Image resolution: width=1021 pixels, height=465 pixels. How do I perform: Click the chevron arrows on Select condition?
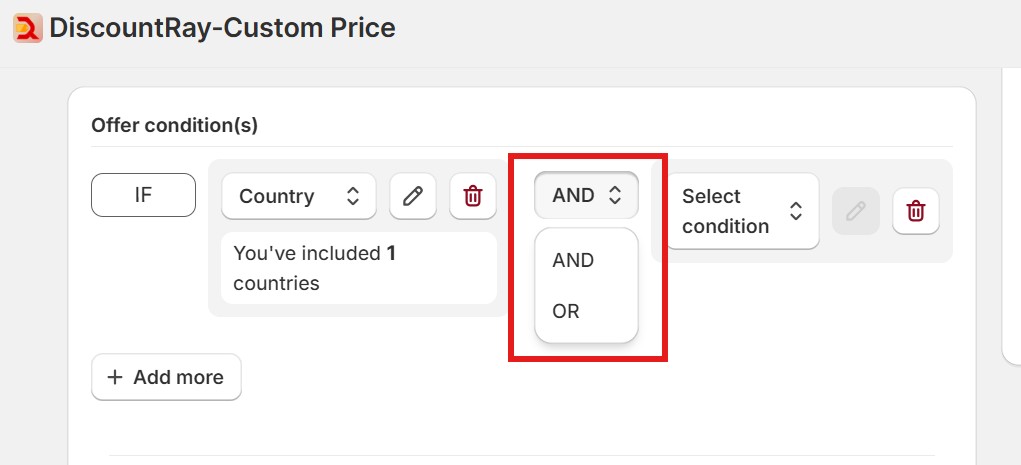pos(796,211)
